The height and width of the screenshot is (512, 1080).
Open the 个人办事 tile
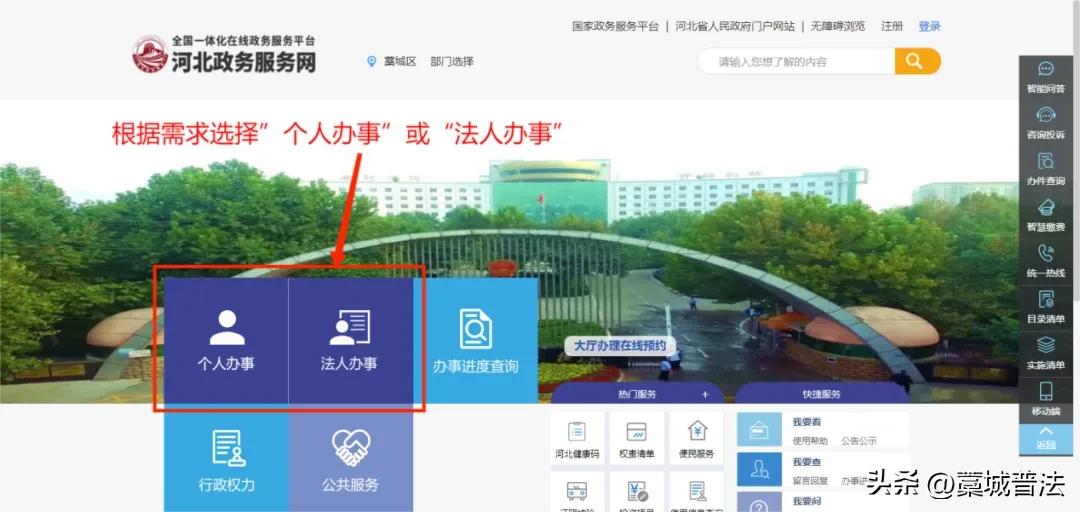(226, 340)
